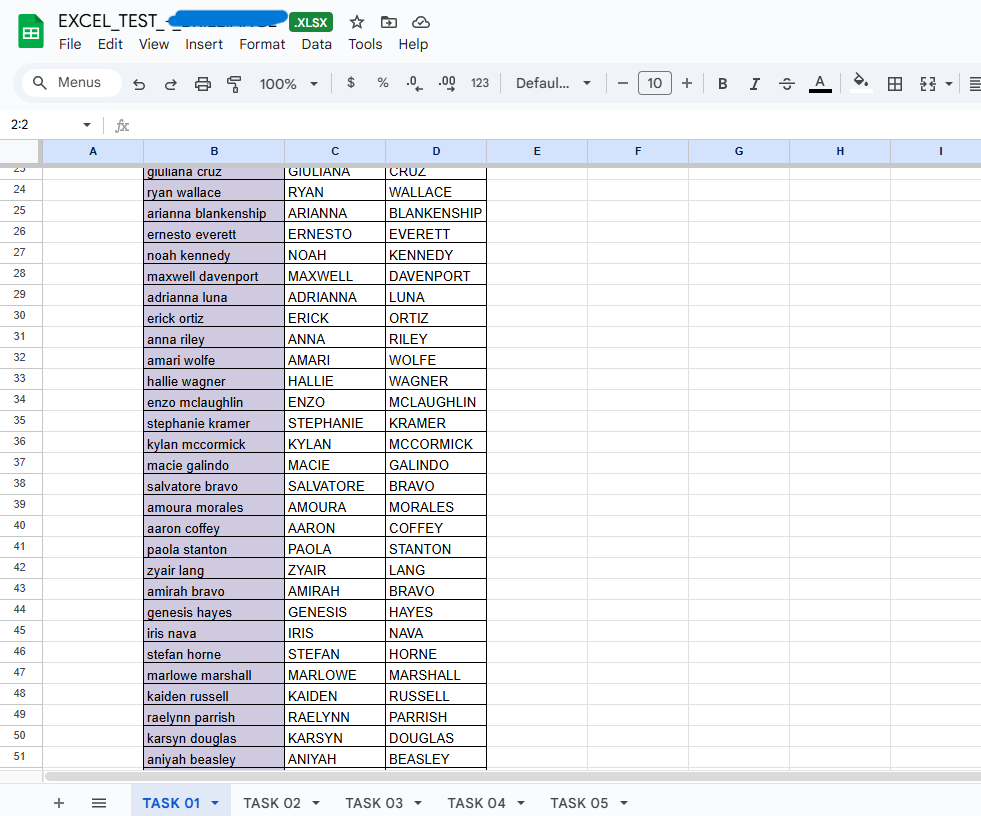
Task: Select cell with 'zyair lang'
Action: 214,570
